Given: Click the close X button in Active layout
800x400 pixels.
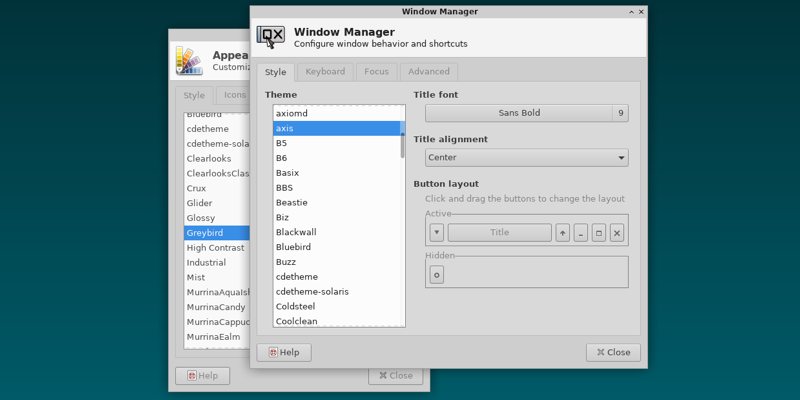Looking at the screenshot, I should pos(617,233).
